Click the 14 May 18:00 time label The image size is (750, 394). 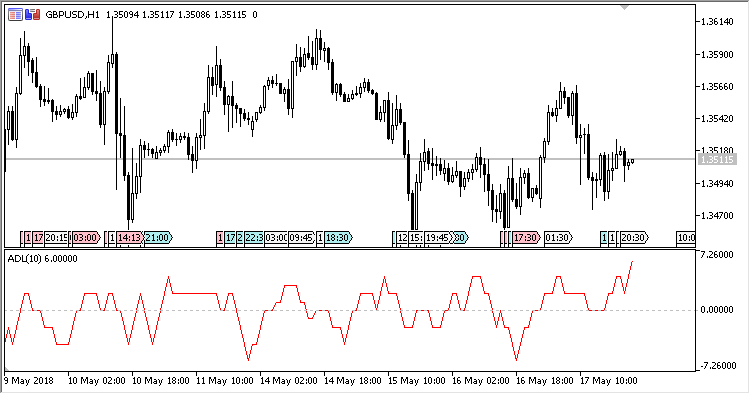point(353,381)
